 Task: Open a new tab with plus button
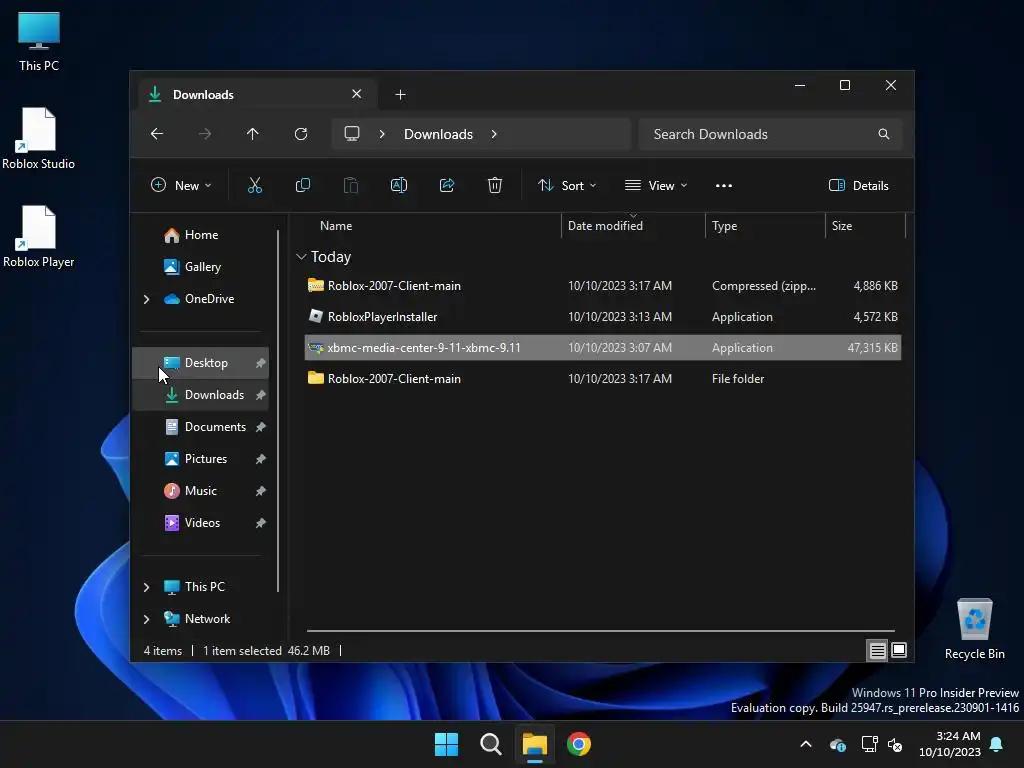400,95
